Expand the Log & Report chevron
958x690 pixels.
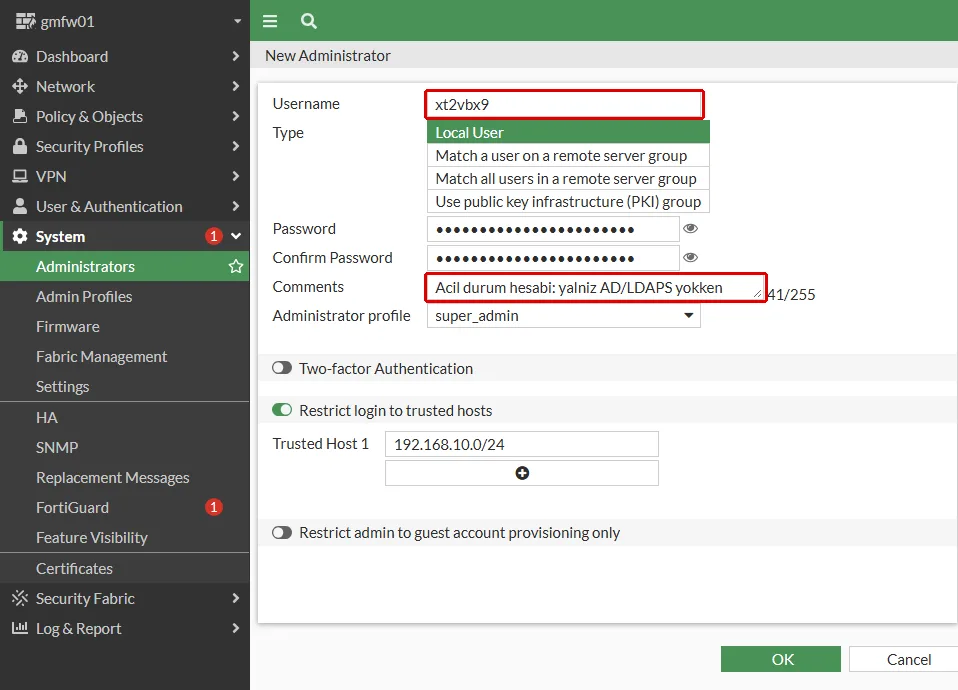point(236,628)
